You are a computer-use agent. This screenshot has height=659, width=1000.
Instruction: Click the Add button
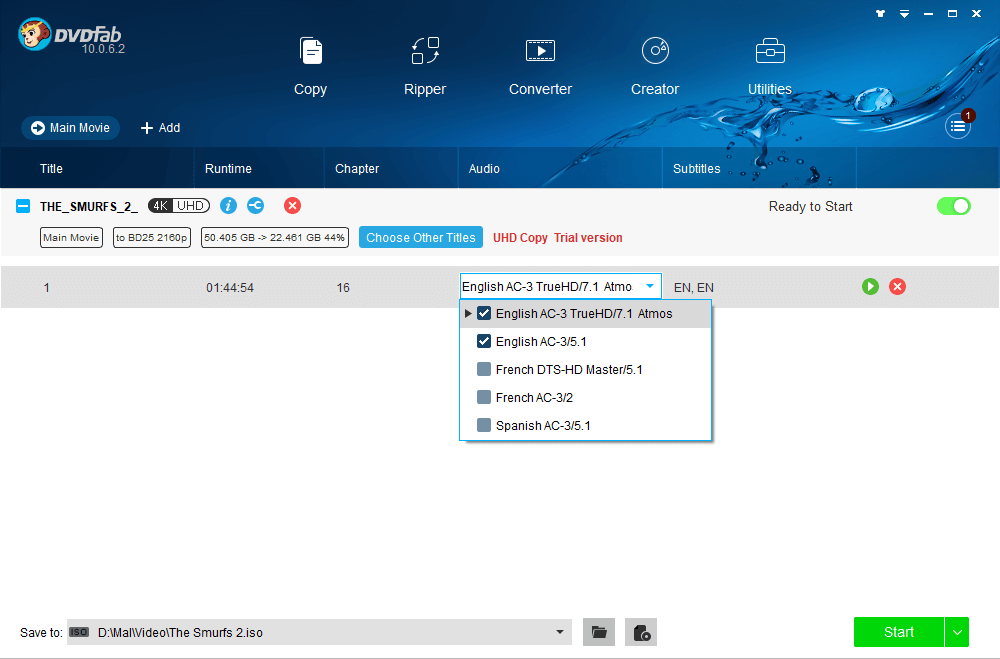click(160, 128)
